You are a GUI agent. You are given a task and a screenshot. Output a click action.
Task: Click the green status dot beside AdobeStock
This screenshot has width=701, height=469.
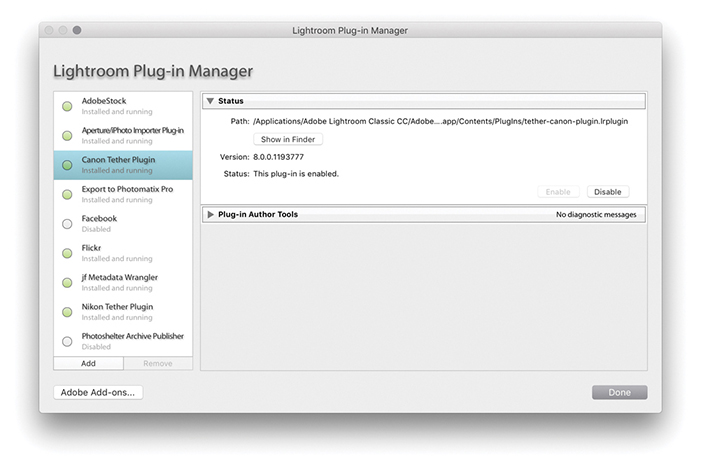[x=67, y=106]
